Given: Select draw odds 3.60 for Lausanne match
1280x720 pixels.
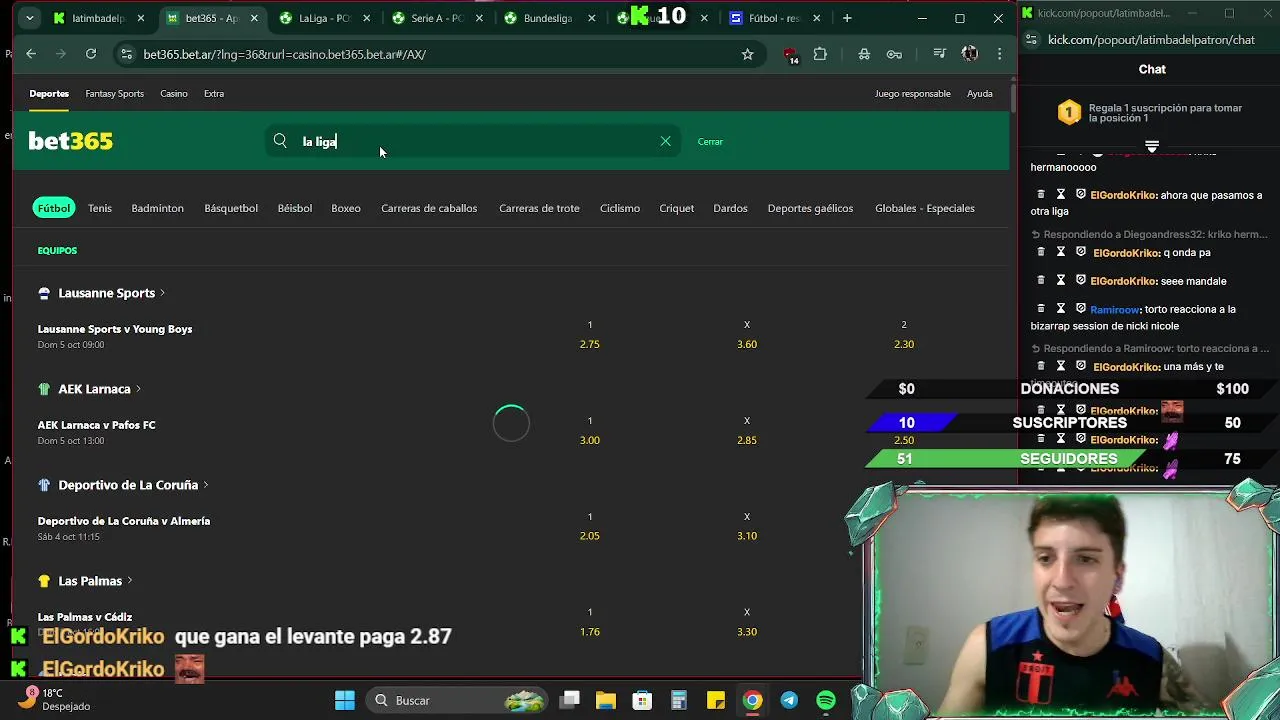Looking at the screenshot, I should point(747,344).
